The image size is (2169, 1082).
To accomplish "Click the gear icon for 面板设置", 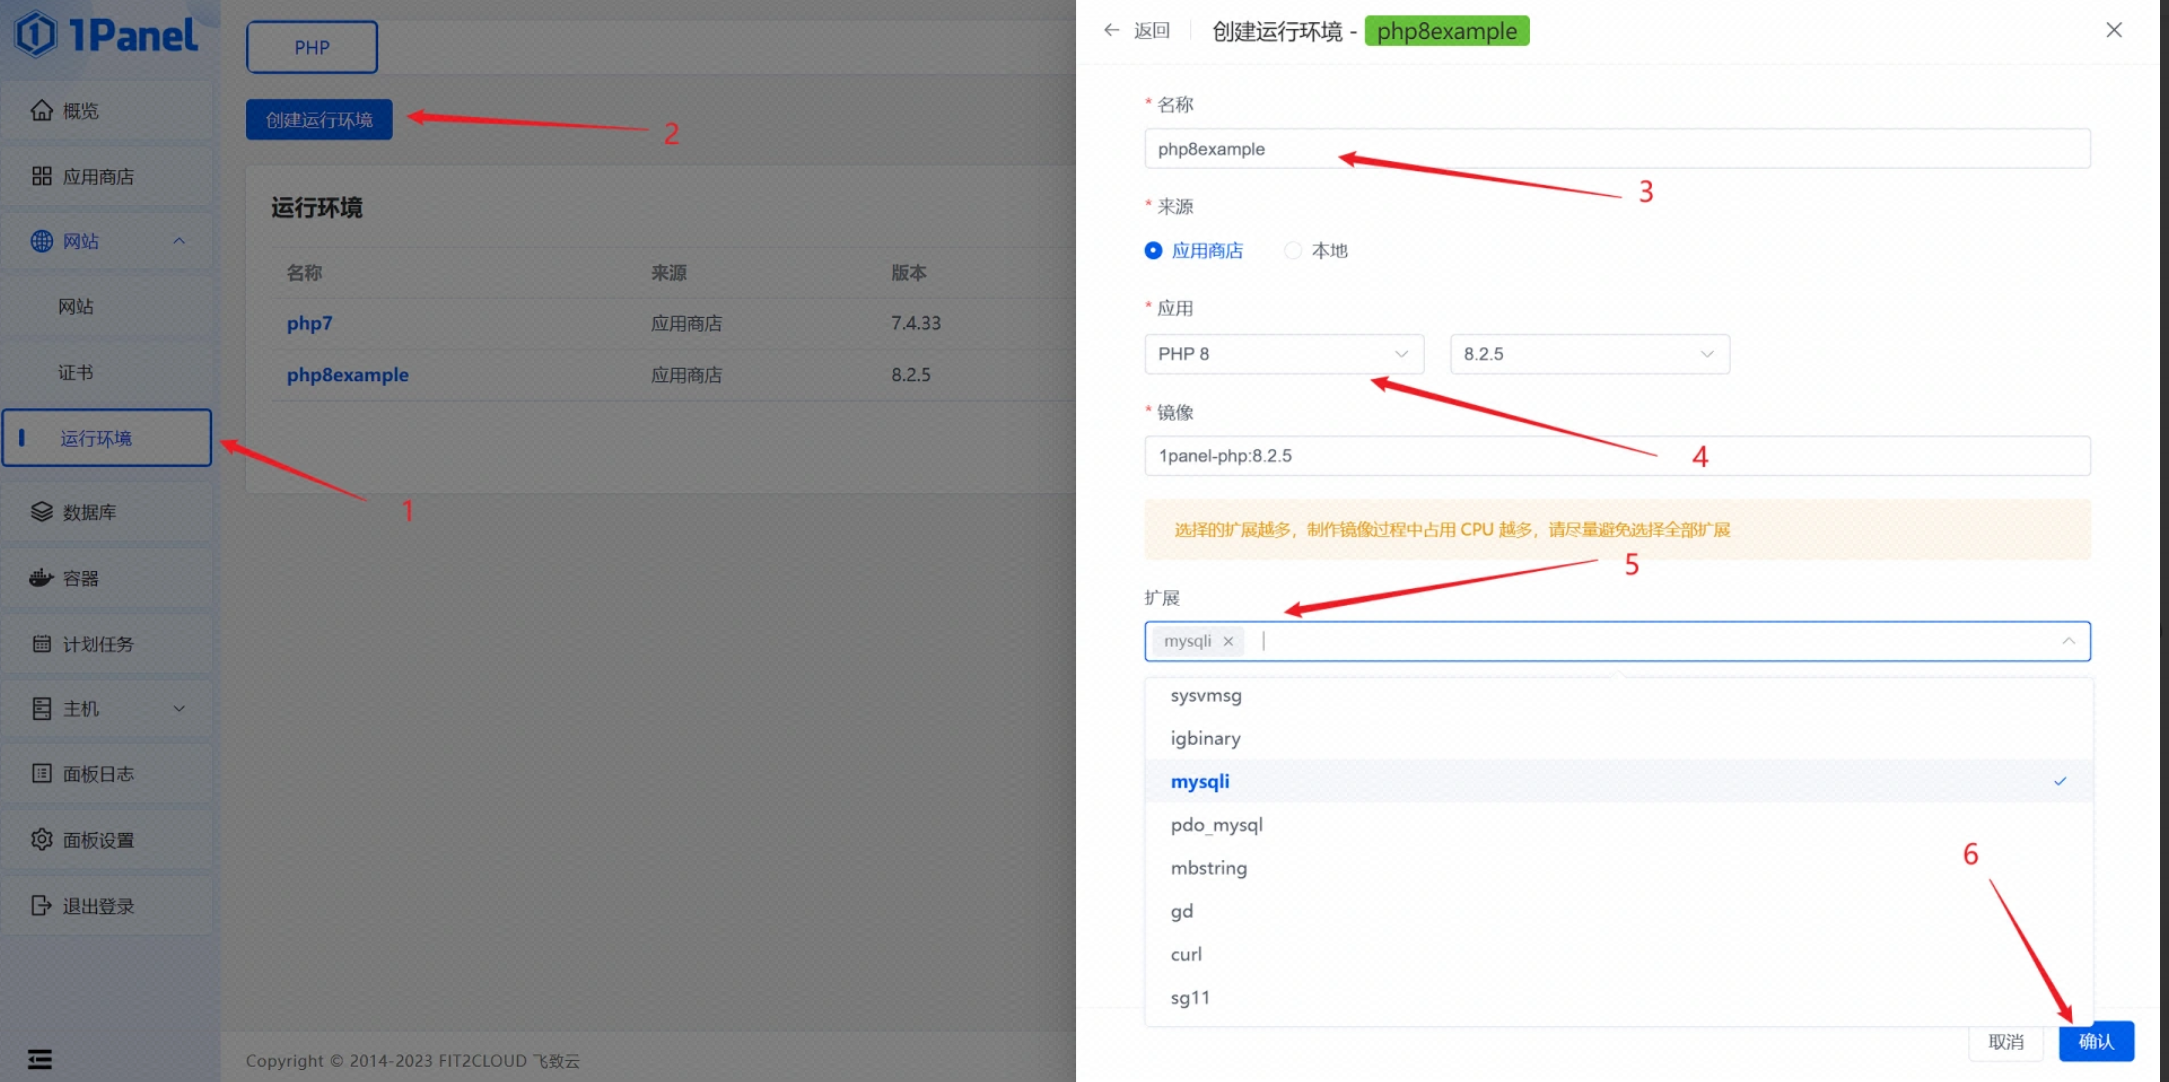I will pyautogui.click(x=41, y=840).
